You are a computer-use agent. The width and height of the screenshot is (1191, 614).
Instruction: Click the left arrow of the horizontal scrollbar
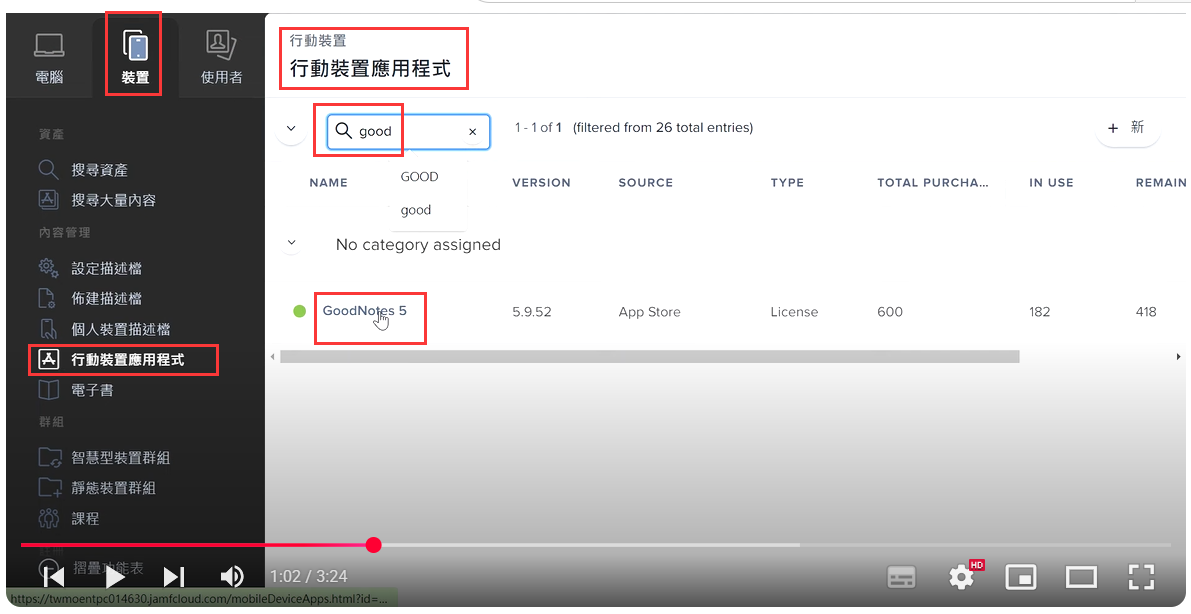click(x=273, y=356)
